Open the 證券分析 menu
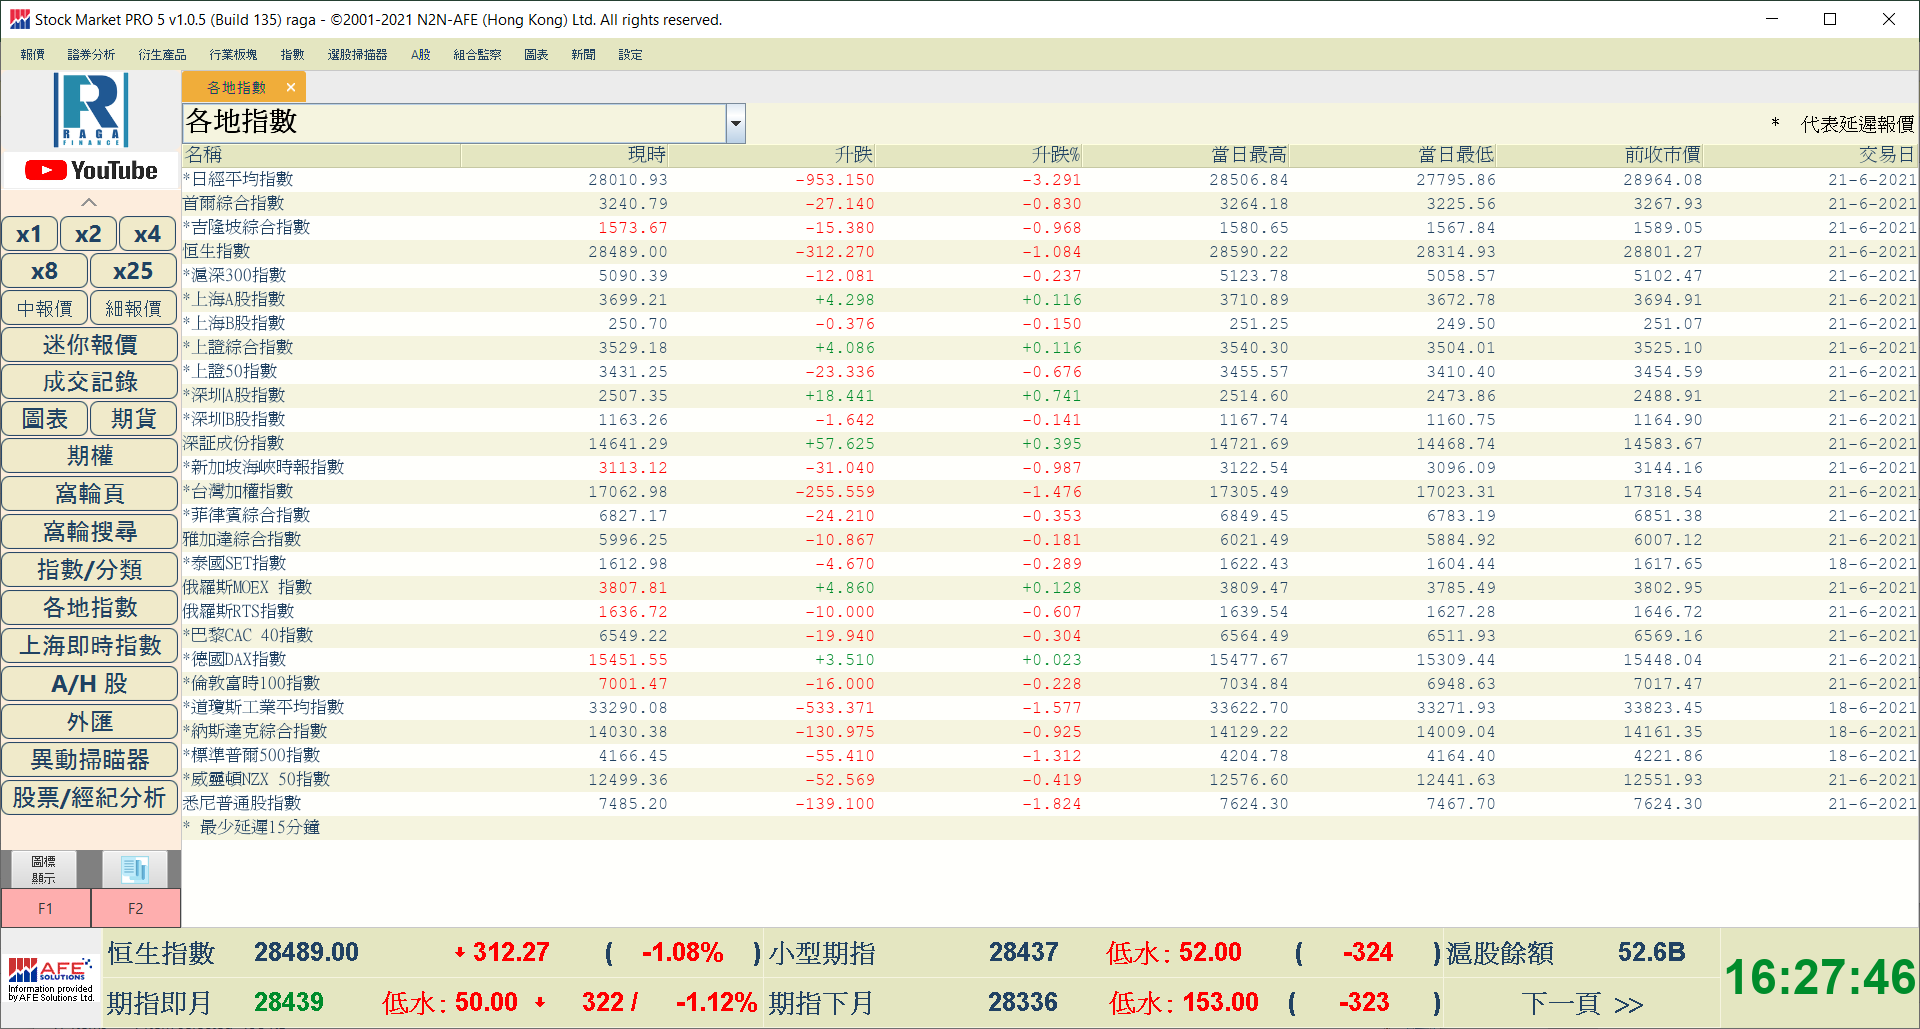The image size is (1920, 1029). pos(91,55)
